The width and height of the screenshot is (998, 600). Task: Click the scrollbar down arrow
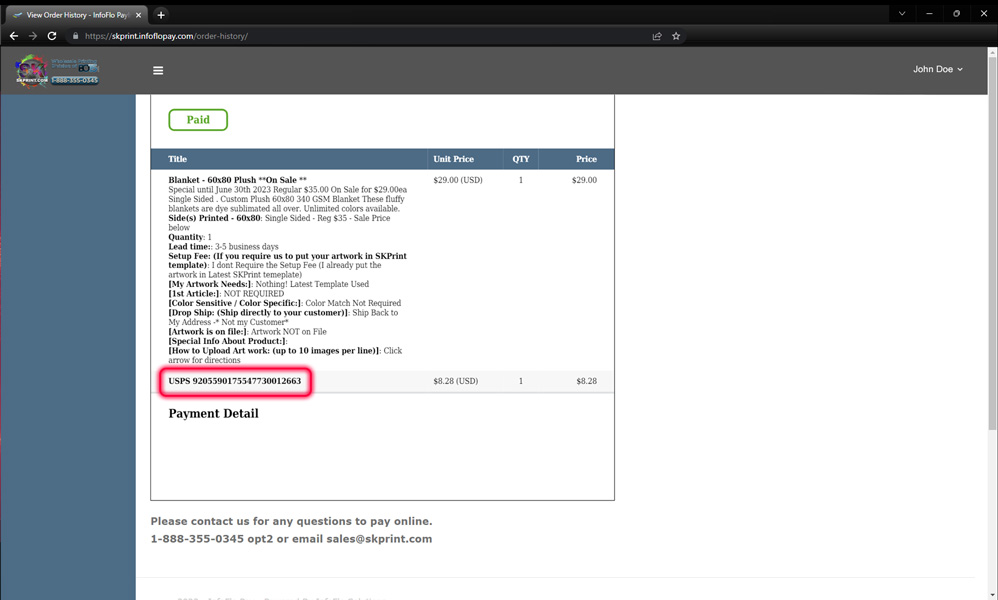(x=992, y=594)
